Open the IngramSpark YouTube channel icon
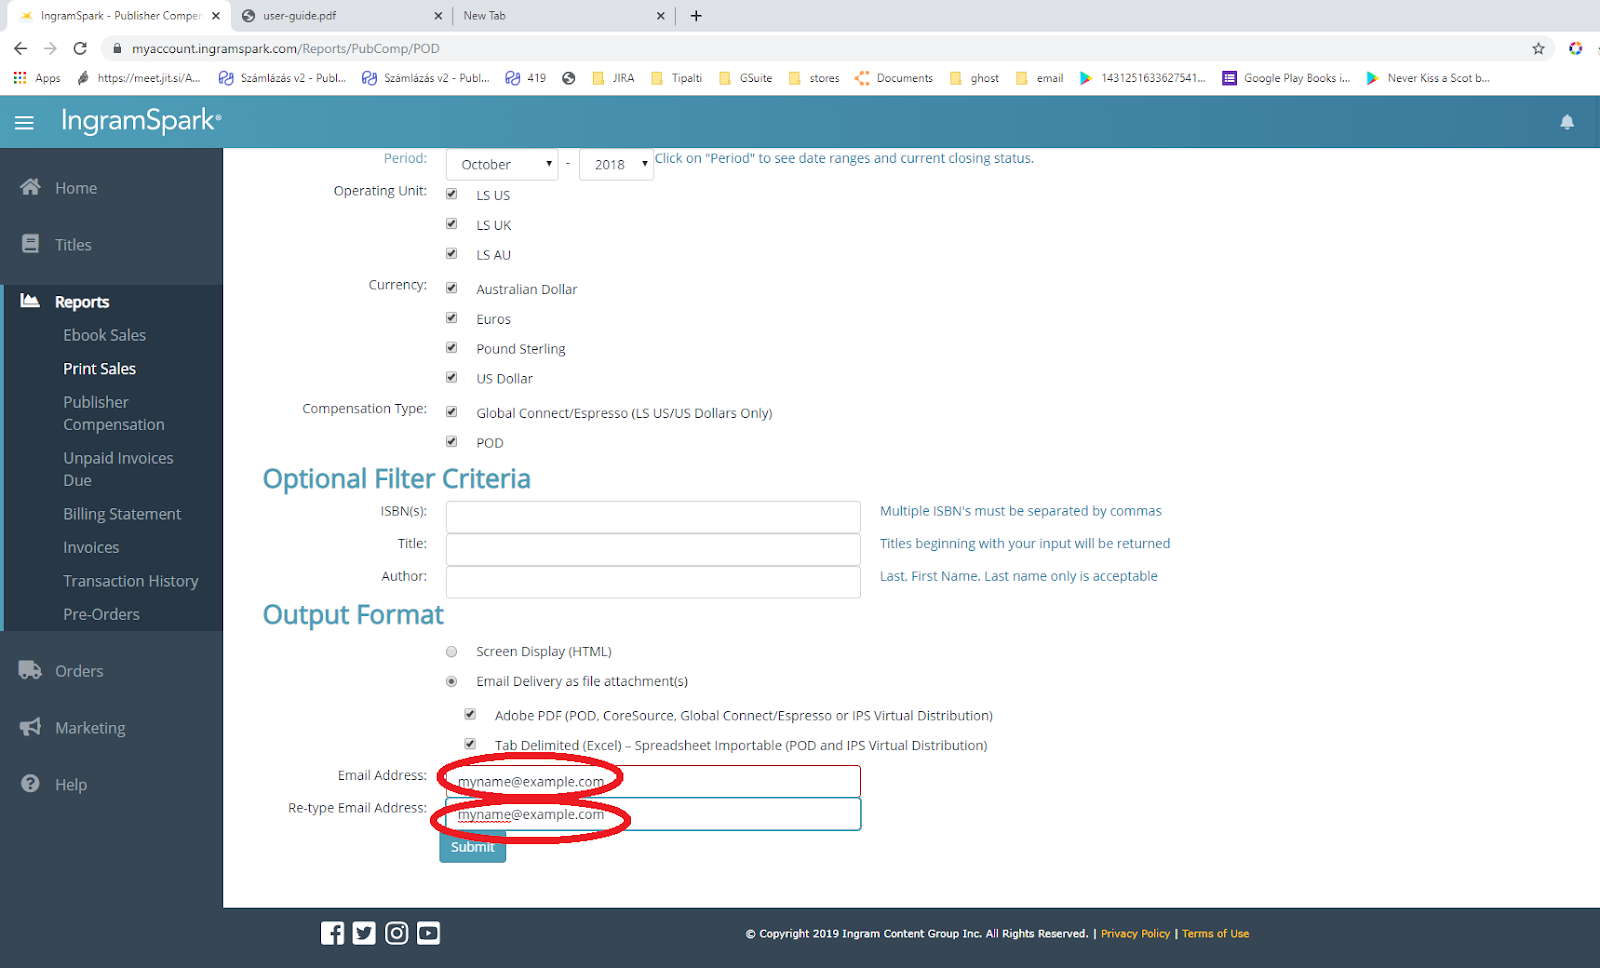 tap(428, 932)
